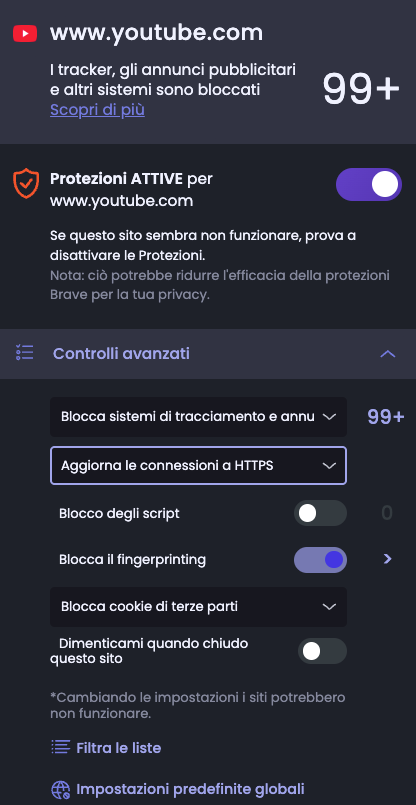Click the Controlli avanzati section header
The height and width of the screenshot is (805, 416).
pos(208,354)
